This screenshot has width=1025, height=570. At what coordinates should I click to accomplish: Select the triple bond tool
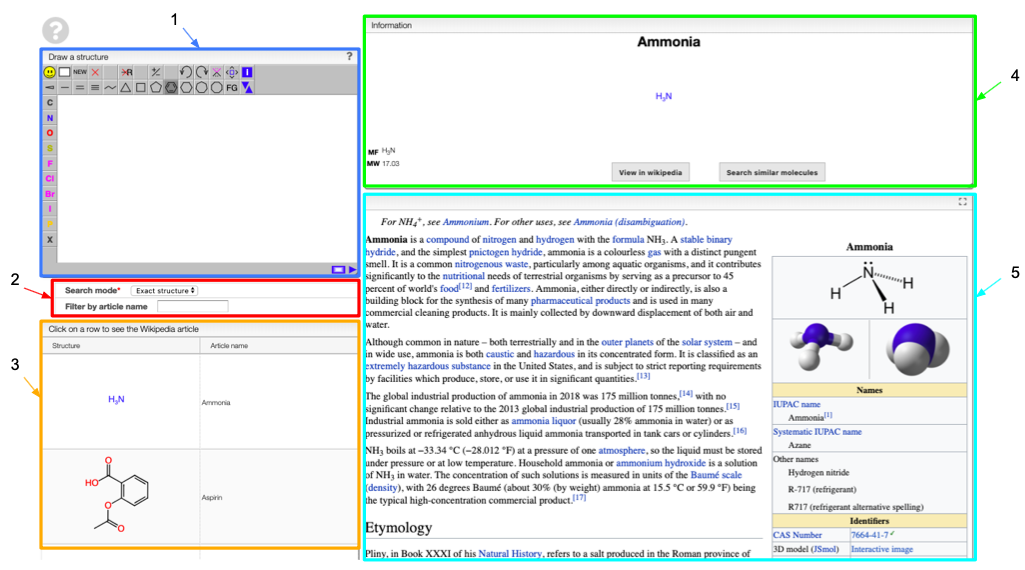pos(95,88)
